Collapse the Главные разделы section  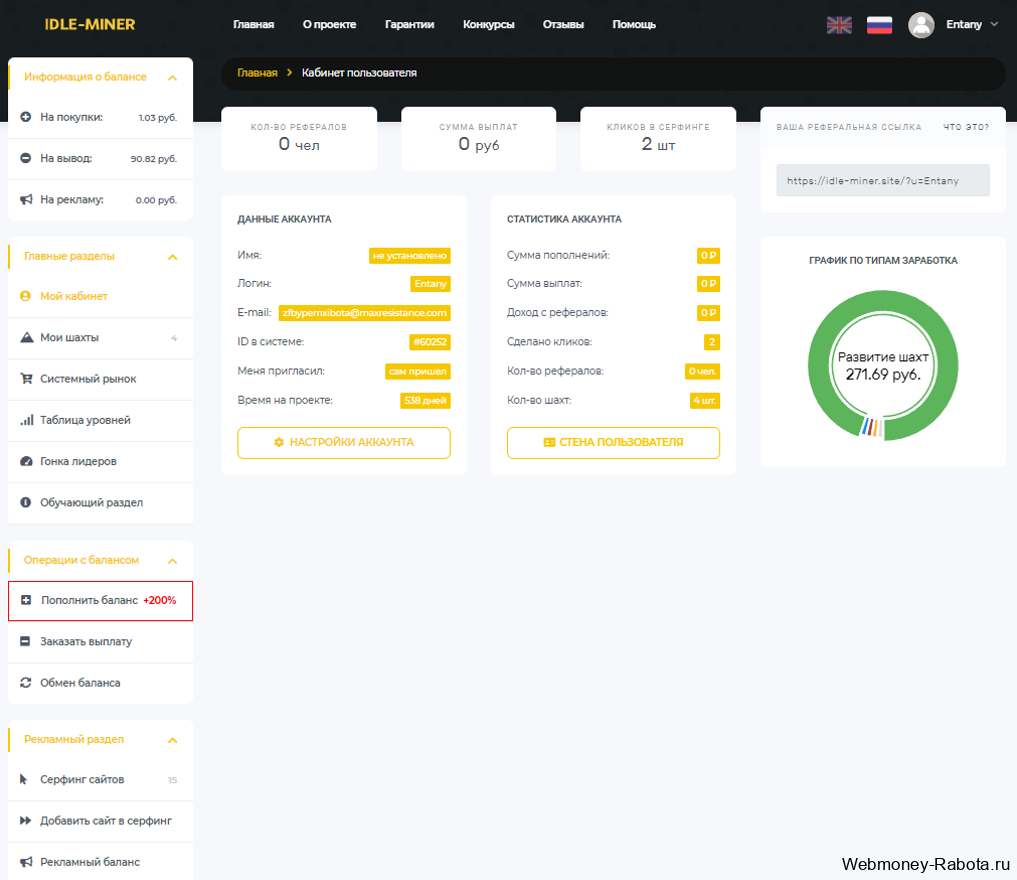(x=173, y=257)
